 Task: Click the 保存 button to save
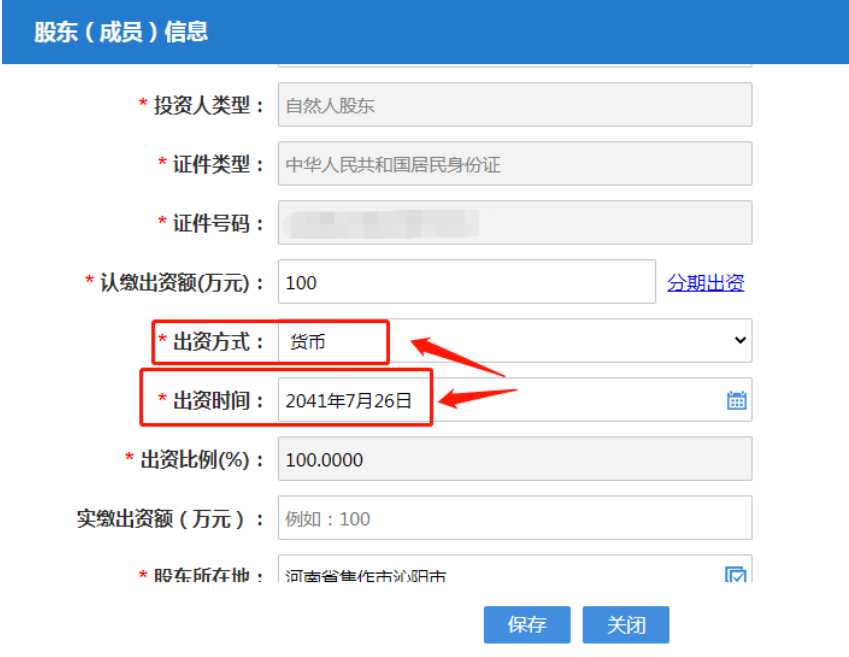(x=526, y=624)
